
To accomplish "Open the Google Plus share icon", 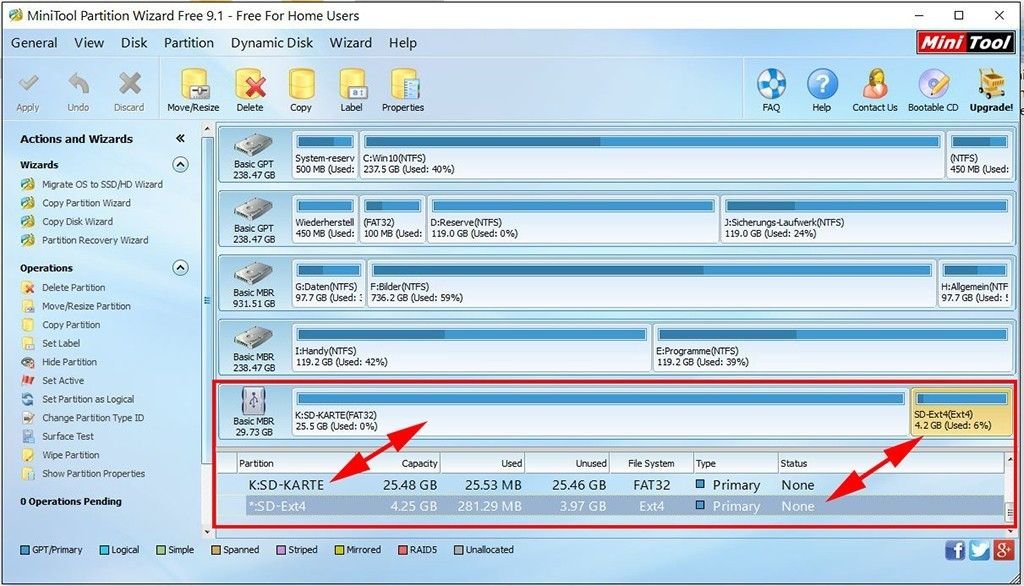I will [1003, 550].
